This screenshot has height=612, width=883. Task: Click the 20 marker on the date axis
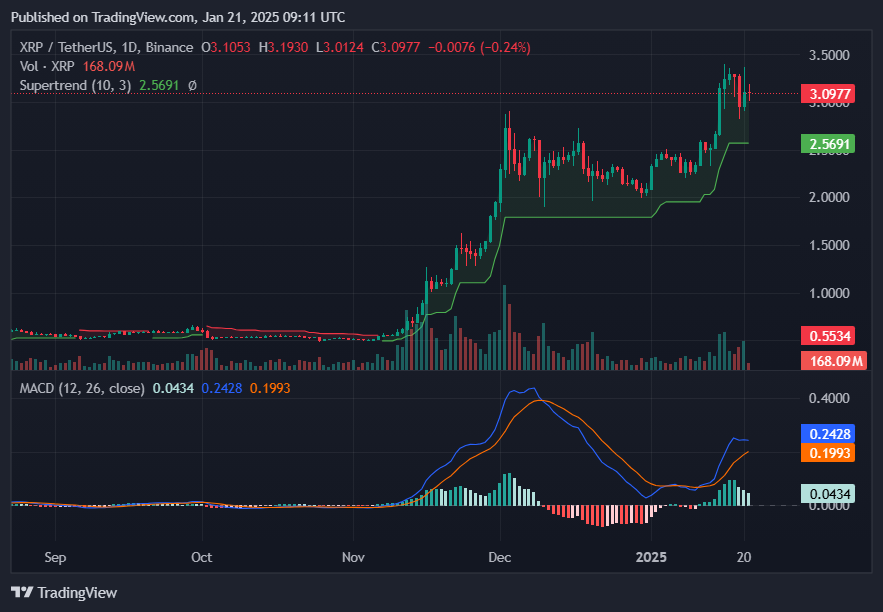pos(743,557)
